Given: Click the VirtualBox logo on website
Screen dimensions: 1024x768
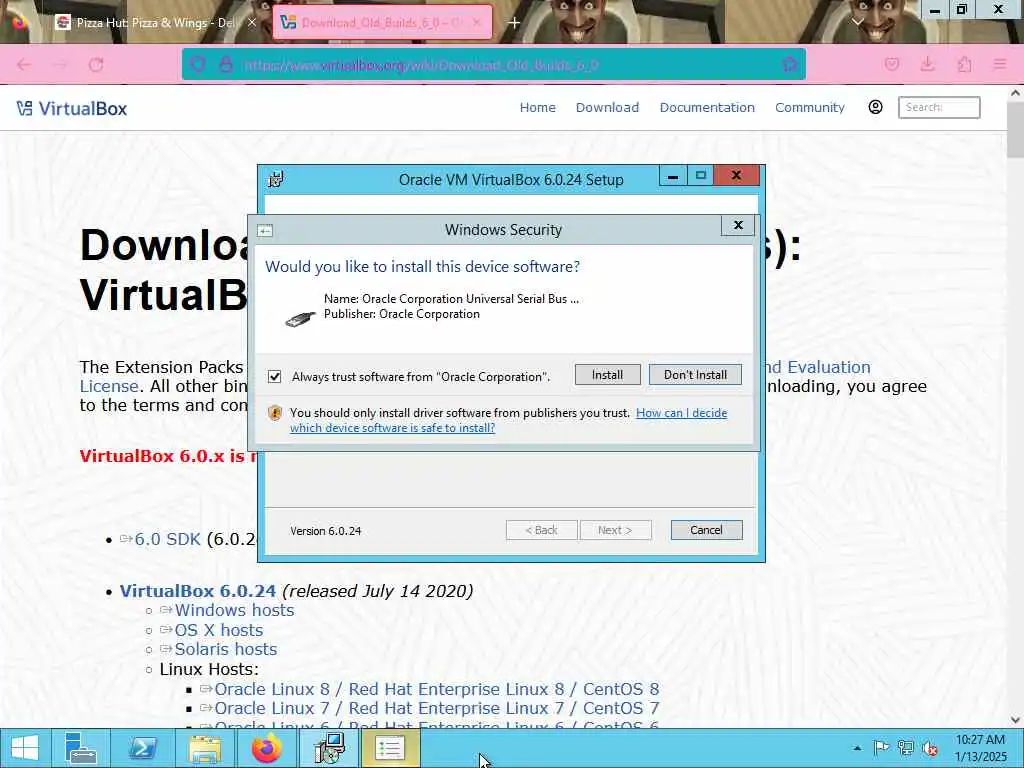Looking at the screenshot, I should (x=72, y=108).
